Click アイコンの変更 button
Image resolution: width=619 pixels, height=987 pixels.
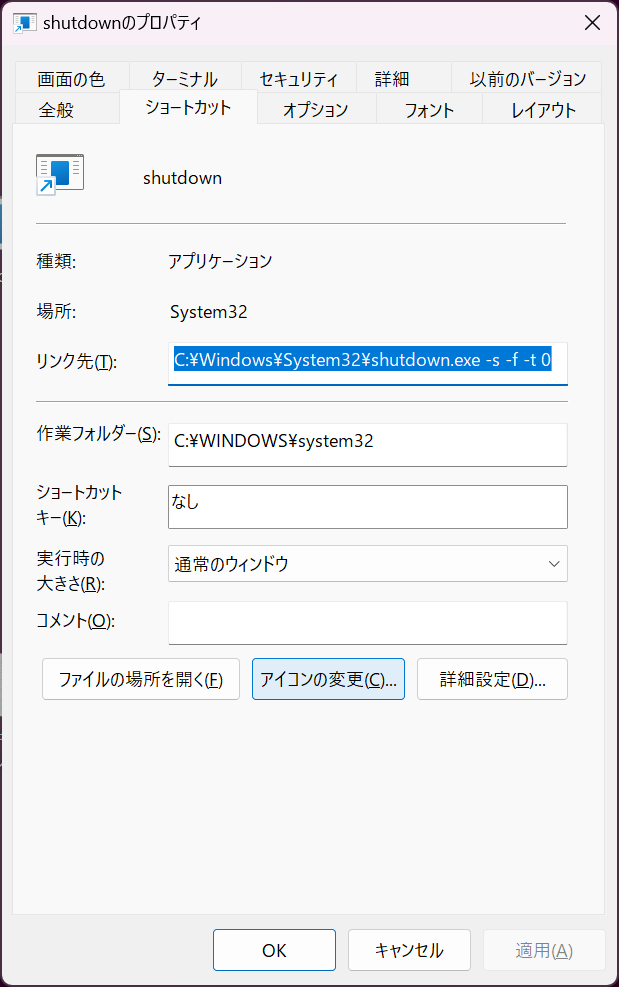328,679
